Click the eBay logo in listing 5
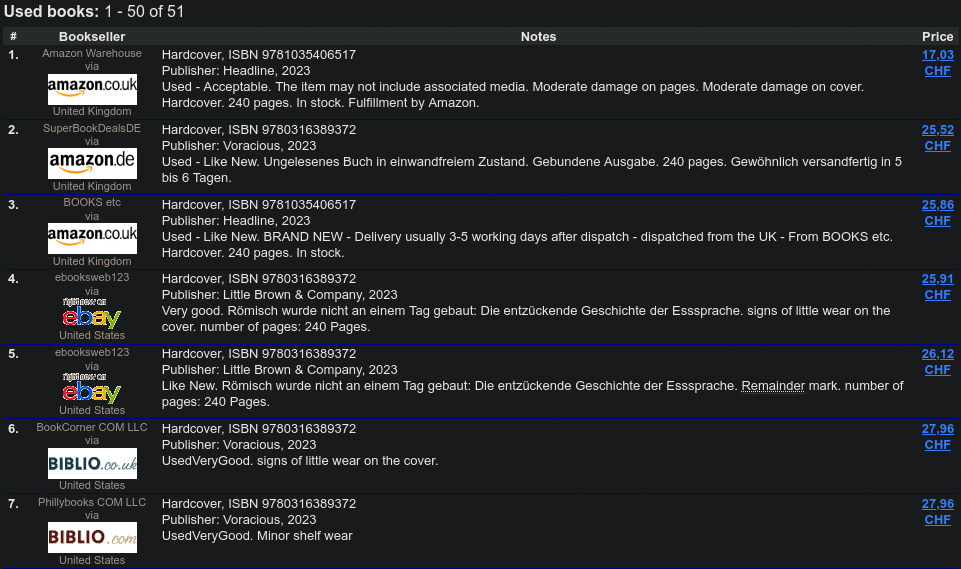Image resolution: width=961 pixels, height=569 pixels. (92, 388)
